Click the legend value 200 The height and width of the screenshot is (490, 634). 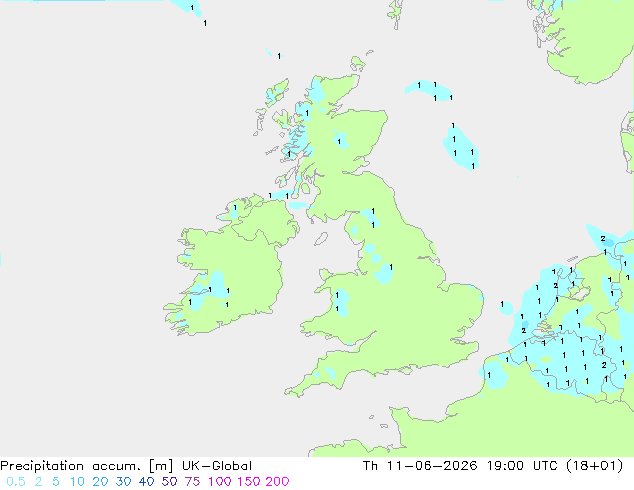277,482
